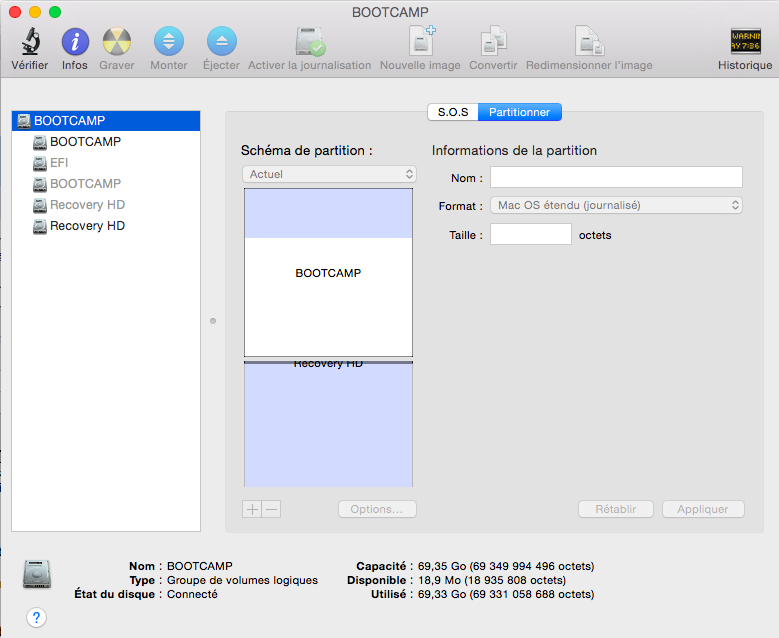Select the black Recovery HD in sidebar
This screenshot has height=638, width=779.
[x=106, y=226]
